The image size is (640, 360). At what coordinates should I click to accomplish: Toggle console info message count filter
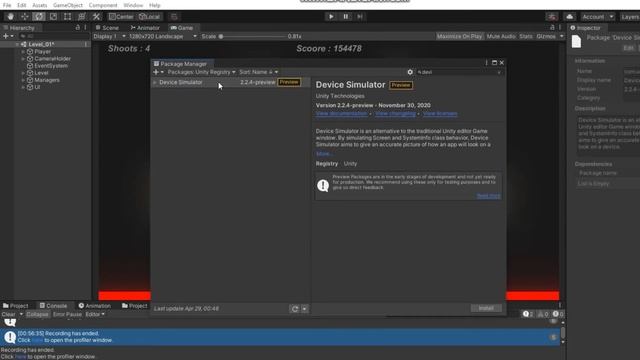[528, 314]
